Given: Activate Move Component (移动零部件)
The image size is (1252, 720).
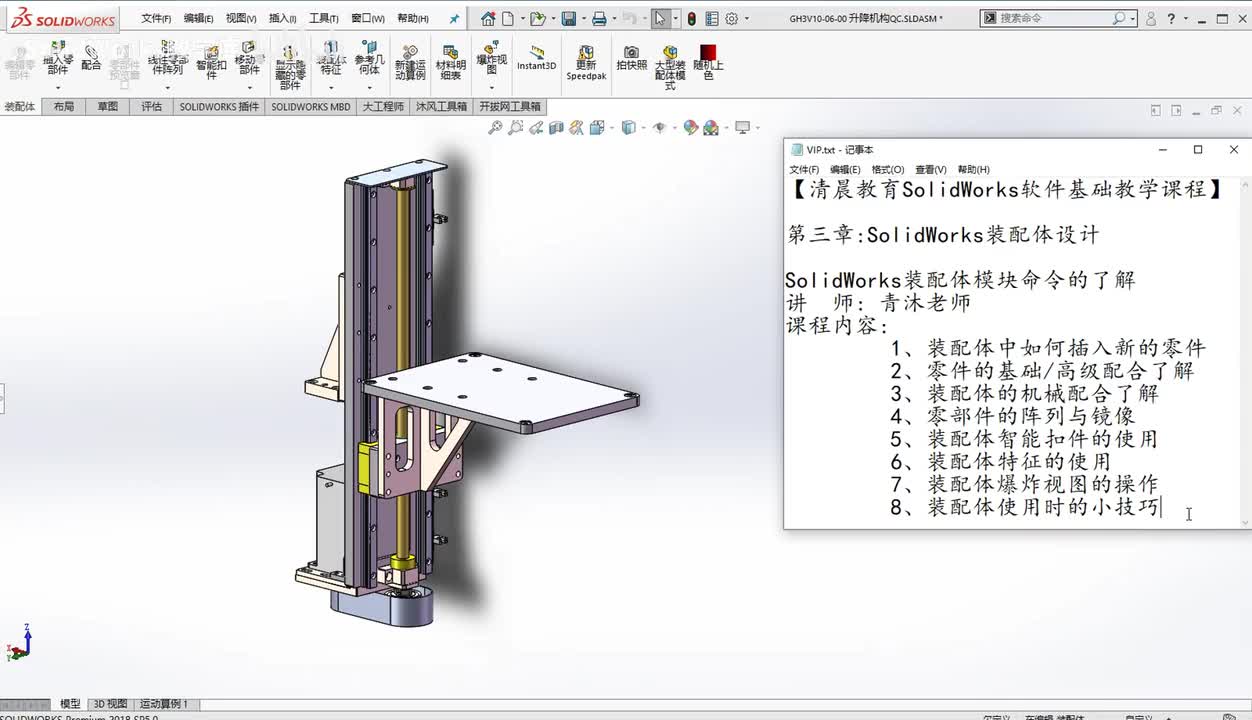Looking at the screenshot, I should (248, 58).
